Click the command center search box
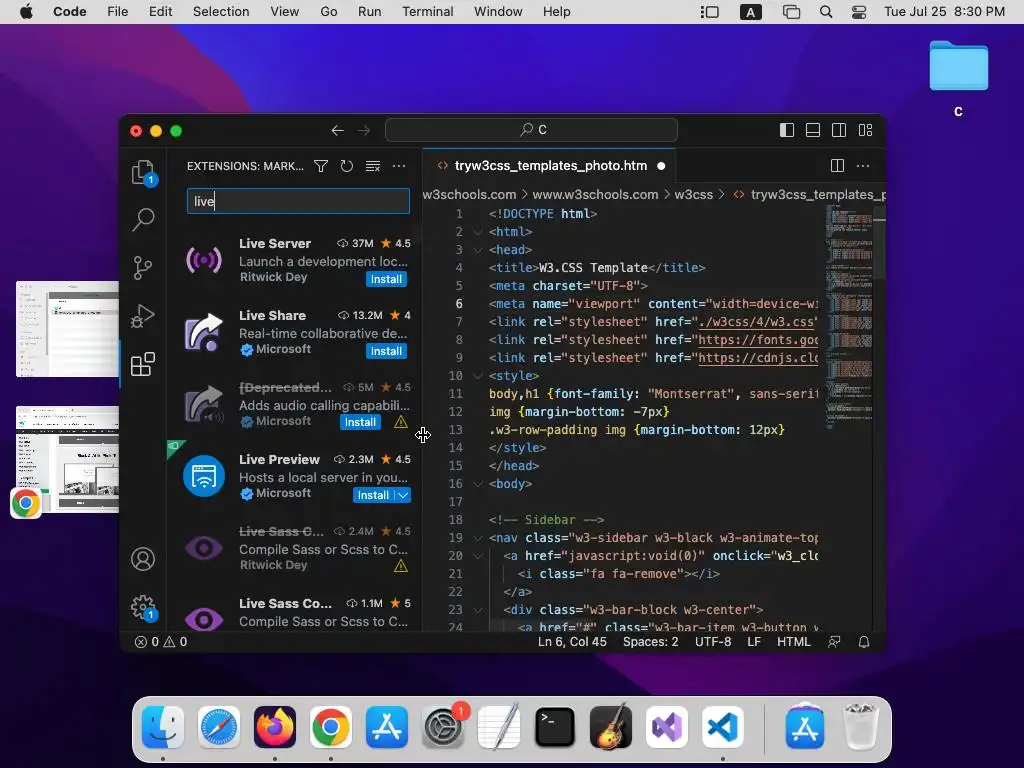Screen dimensions: 1024x768 (531, 130)
